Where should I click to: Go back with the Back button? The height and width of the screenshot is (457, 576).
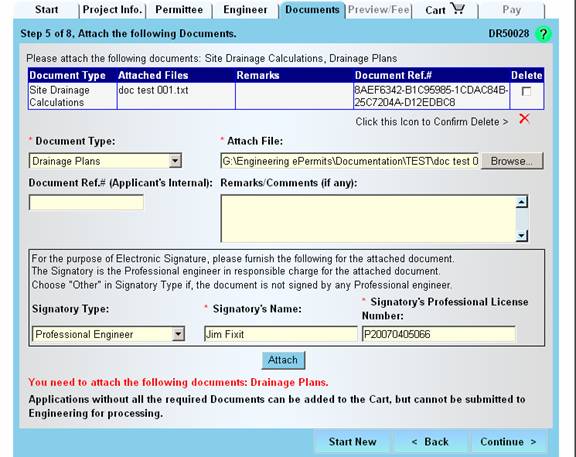(x=430, y=442)
